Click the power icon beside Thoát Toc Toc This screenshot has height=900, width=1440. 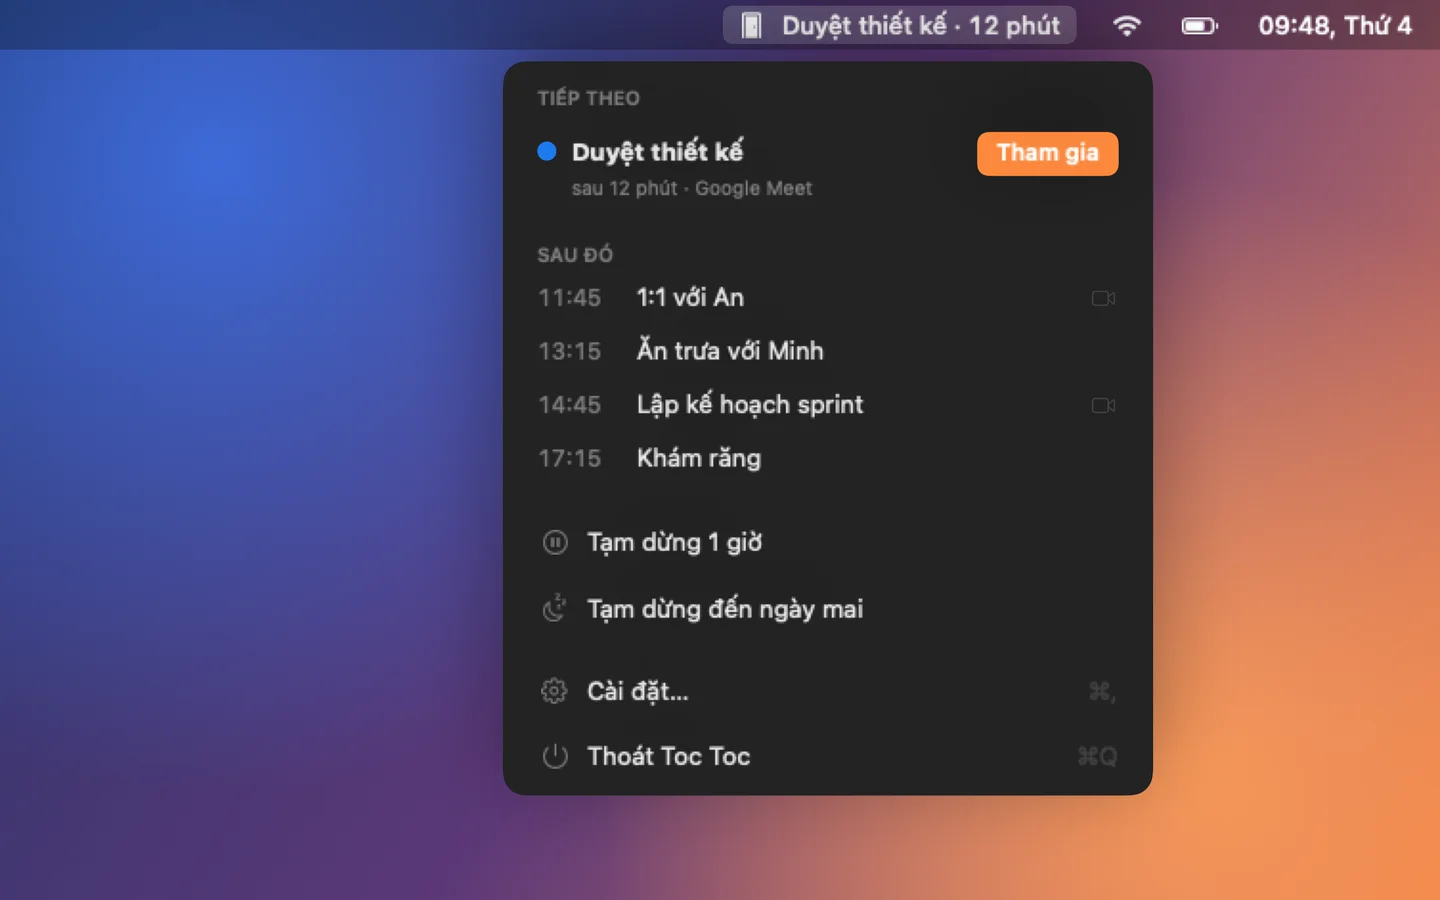pos(555,756)
